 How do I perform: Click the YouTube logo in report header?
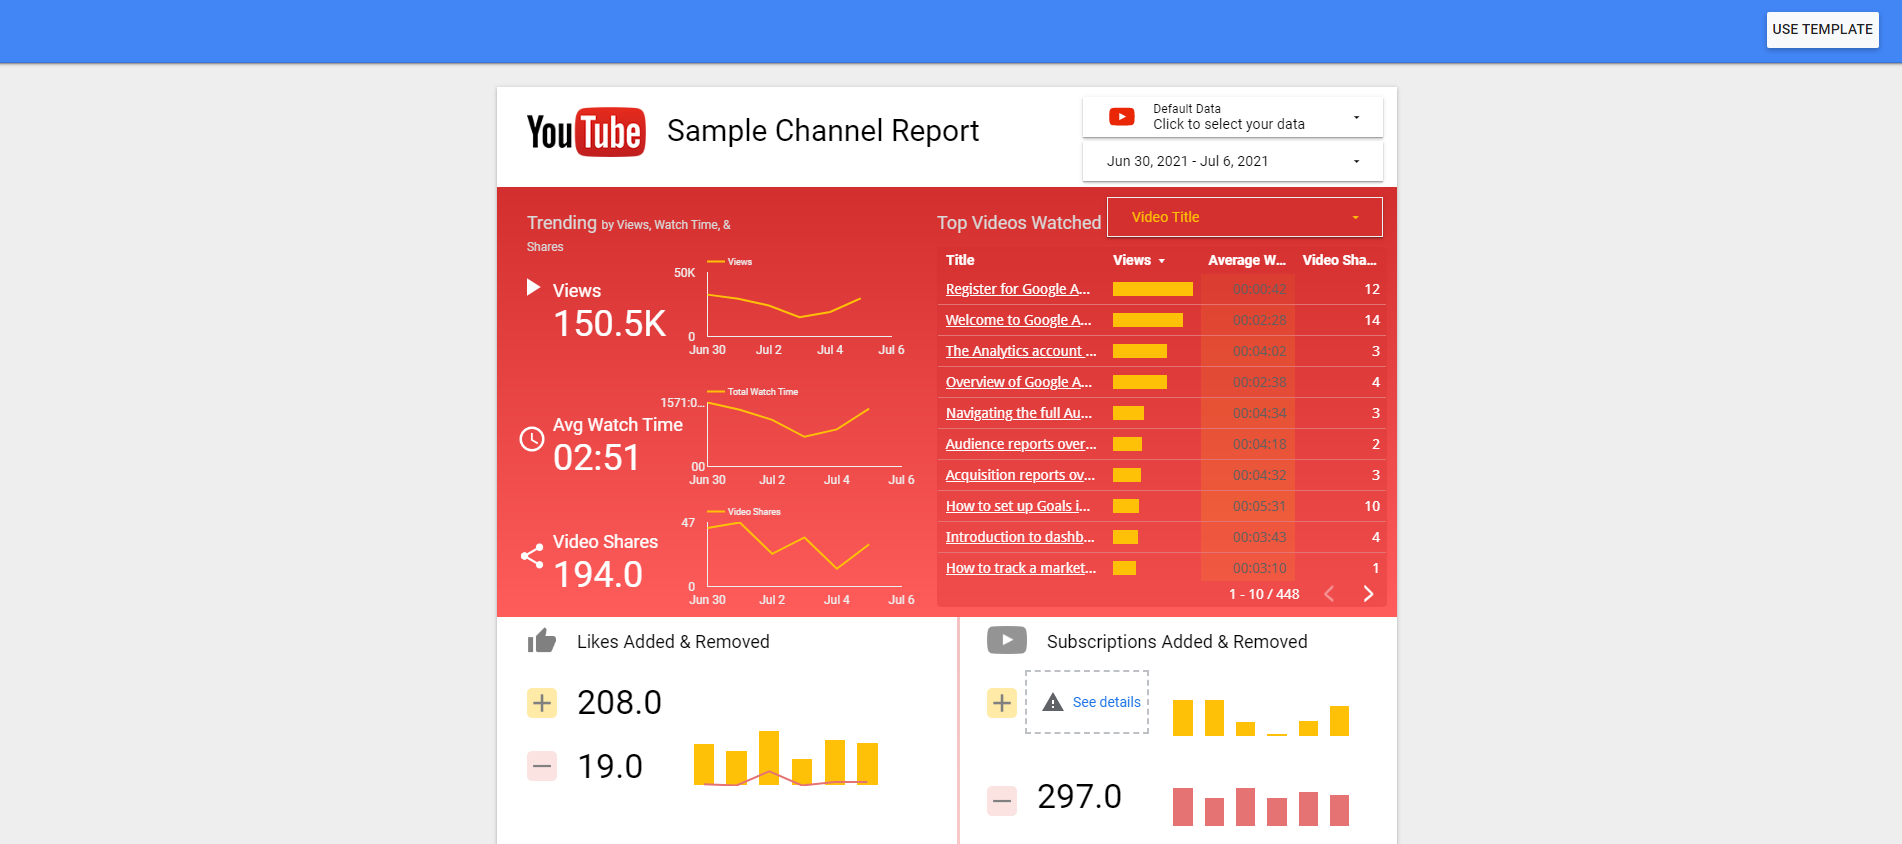[586, 132]
